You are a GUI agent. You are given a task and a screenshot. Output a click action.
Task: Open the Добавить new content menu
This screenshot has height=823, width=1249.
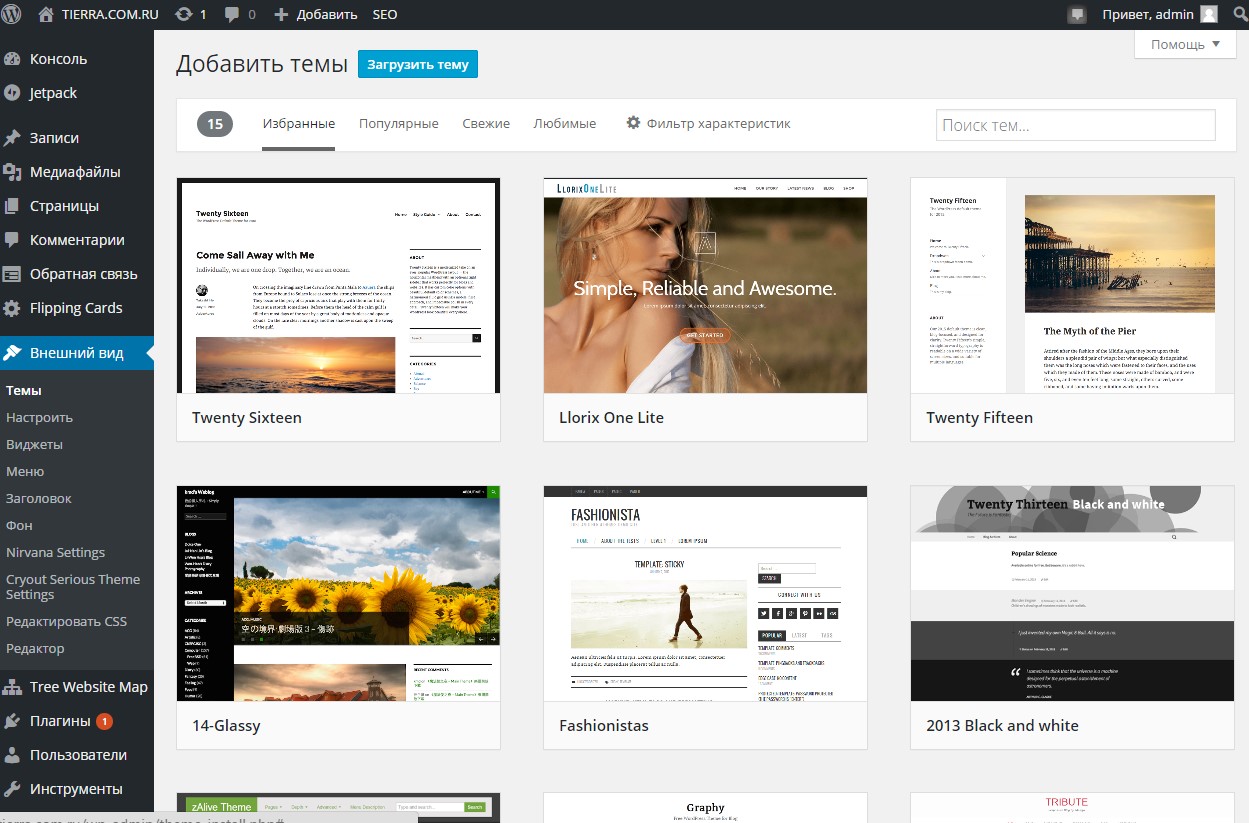[x=314, y=15]
